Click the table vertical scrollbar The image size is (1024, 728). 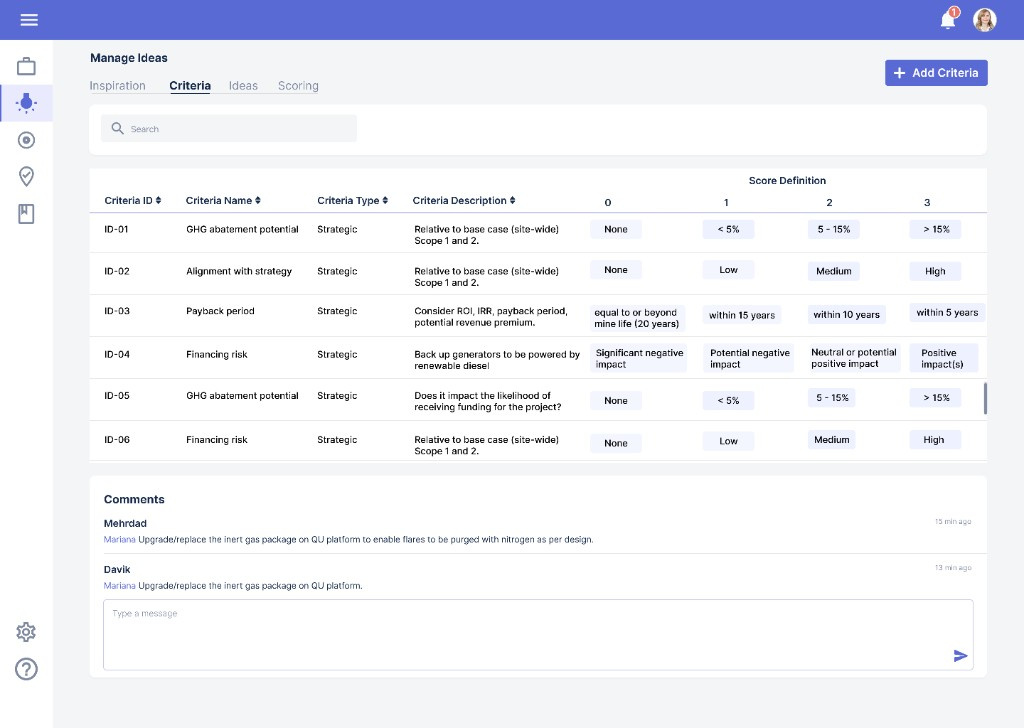[x=985, y=398]
